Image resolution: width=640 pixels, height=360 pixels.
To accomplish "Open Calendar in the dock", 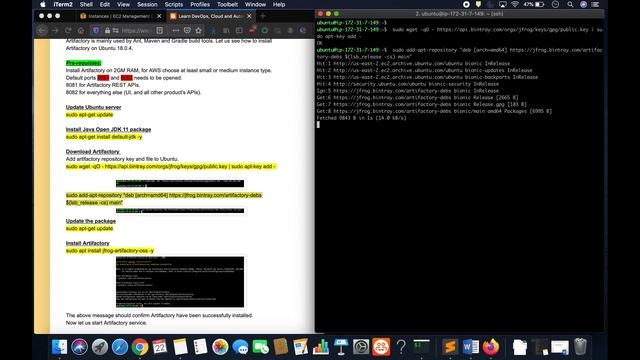I will [160, 347].
